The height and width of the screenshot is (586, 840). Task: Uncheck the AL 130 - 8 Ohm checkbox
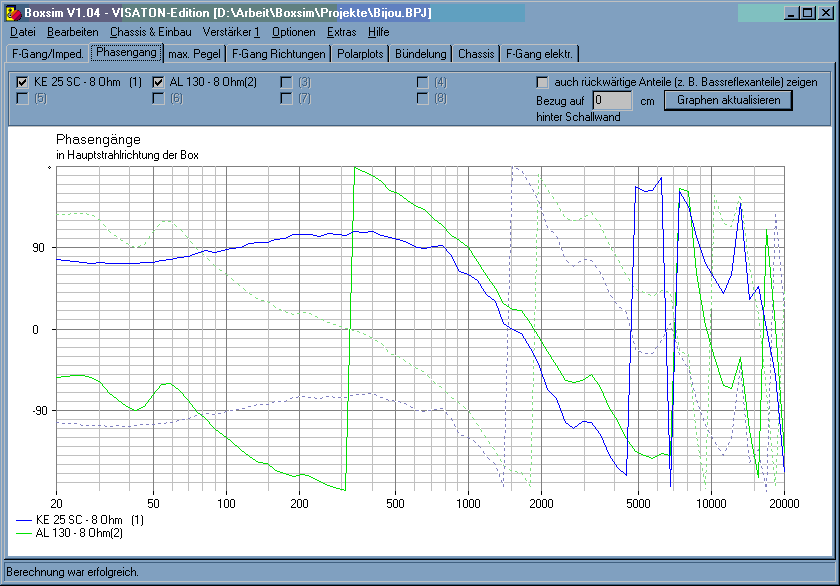[158, 82]
